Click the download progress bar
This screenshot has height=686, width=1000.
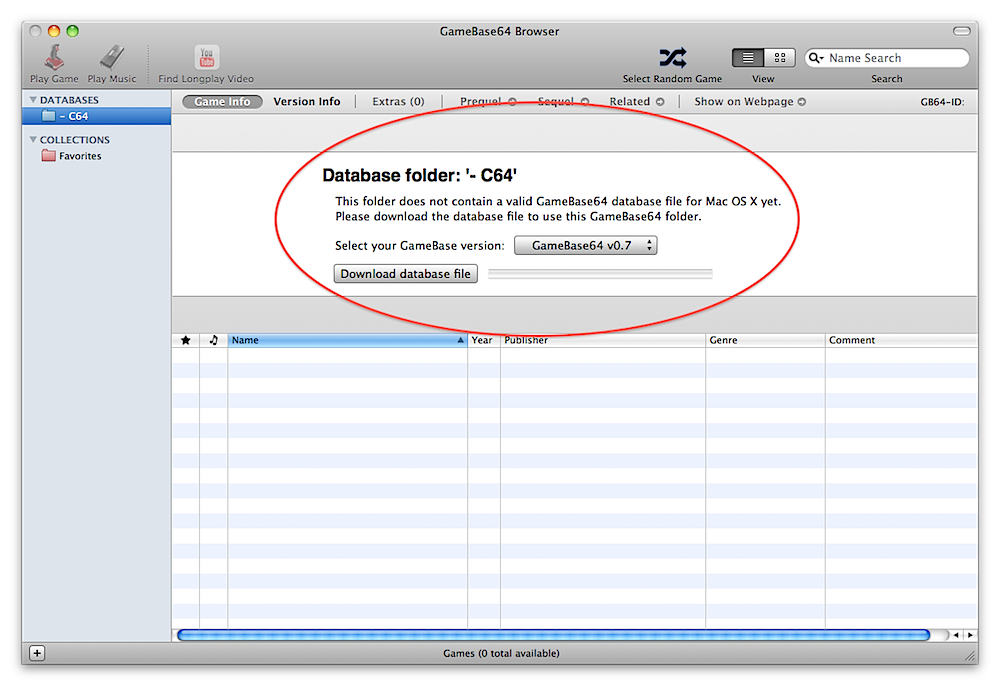tap(600, 274)
